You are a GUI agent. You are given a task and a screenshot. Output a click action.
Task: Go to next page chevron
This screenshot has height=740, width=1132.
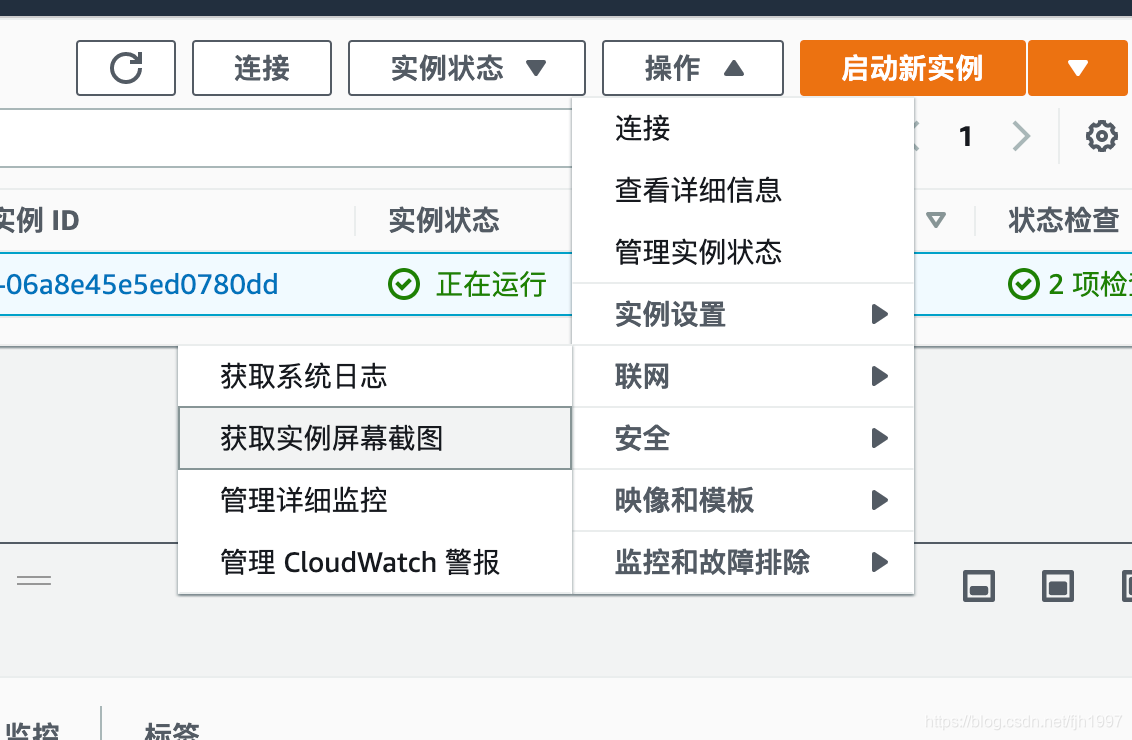(1020, 136)
